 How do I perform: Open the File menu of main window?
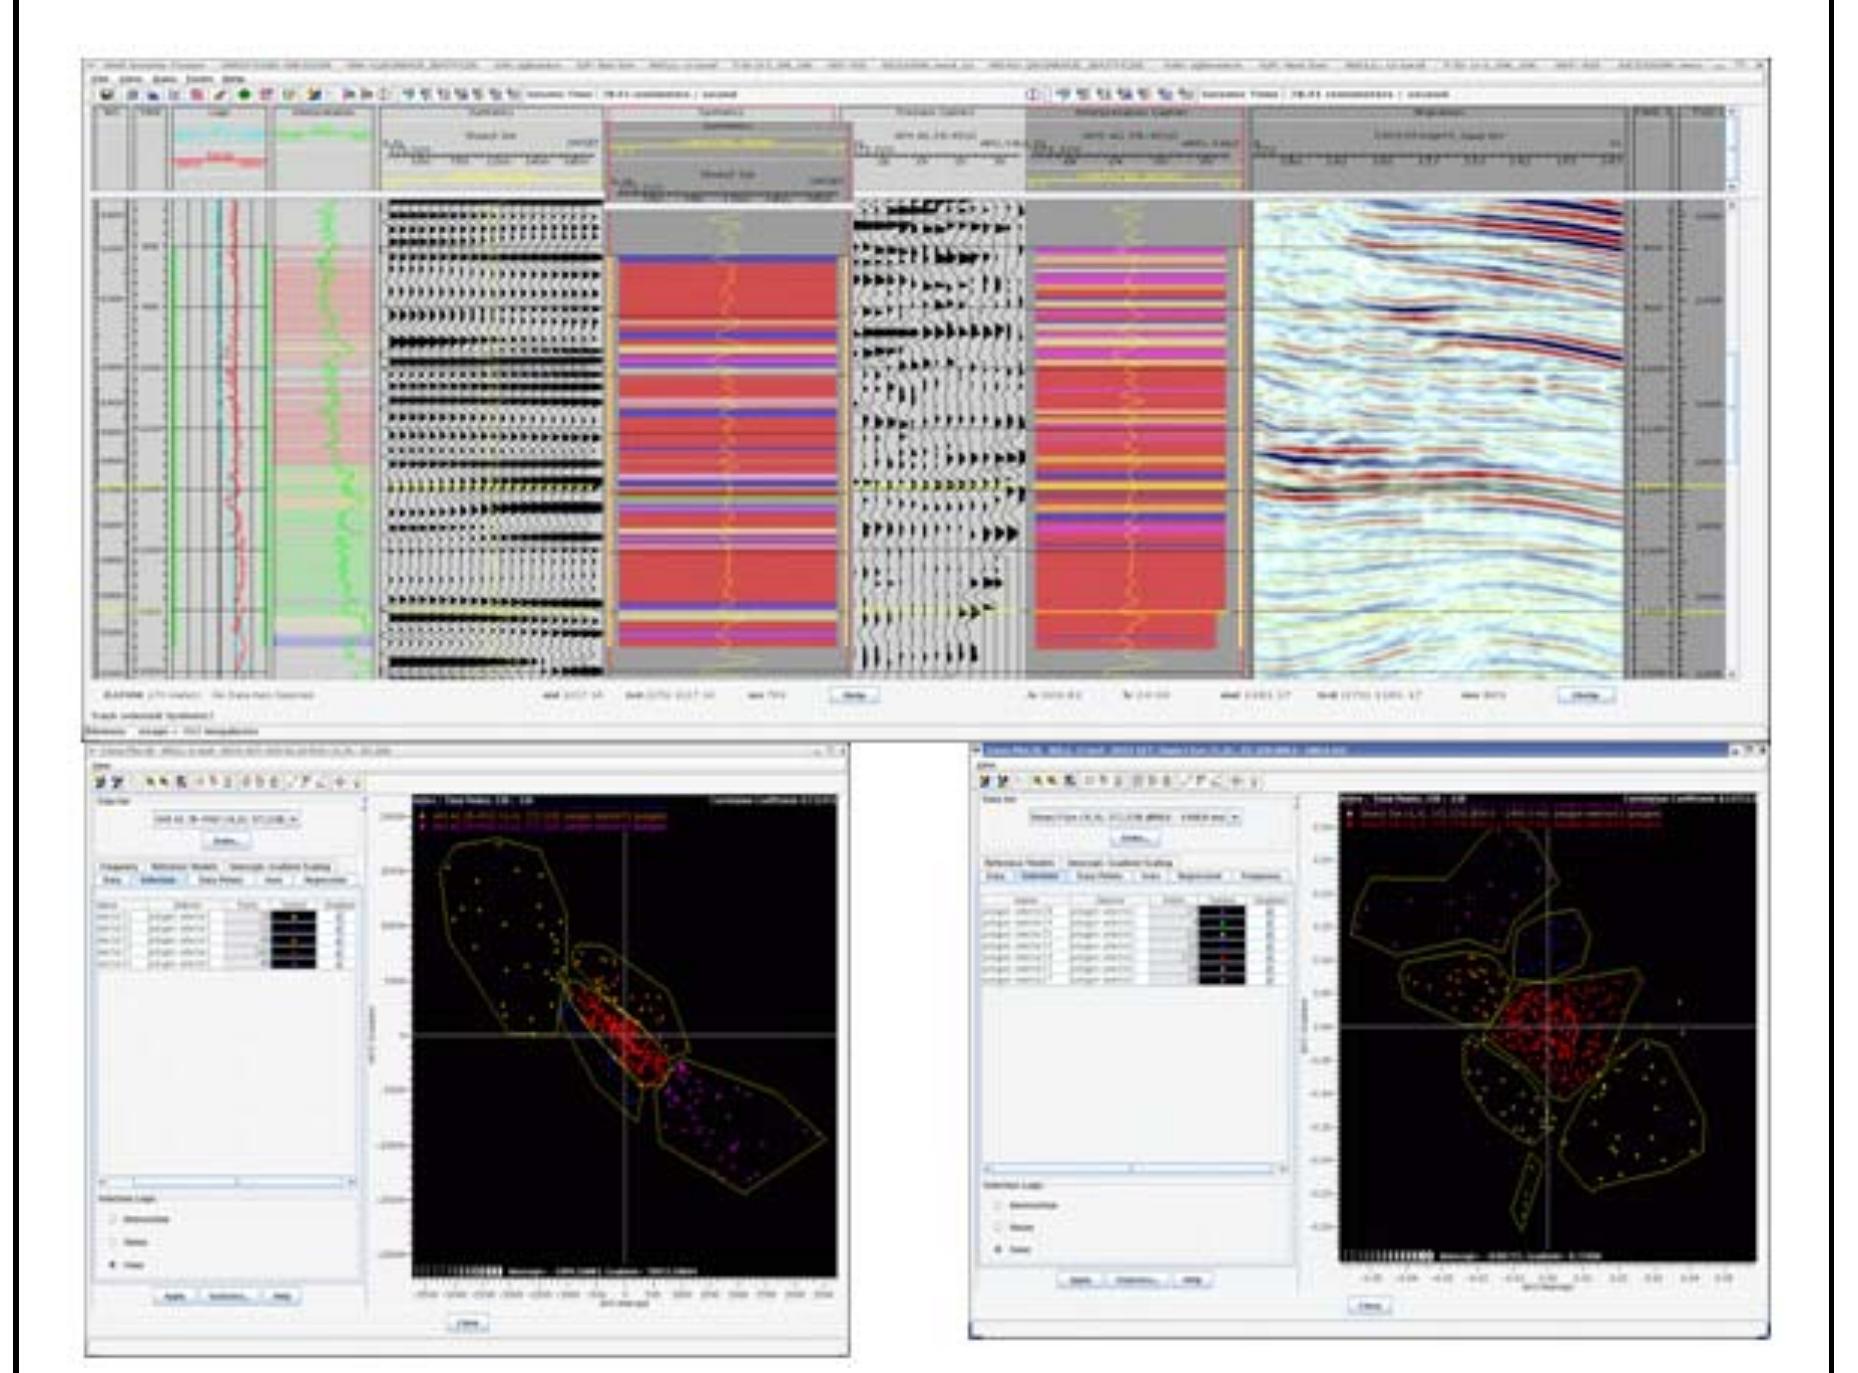pyautogui.click(x=100, y=78)
